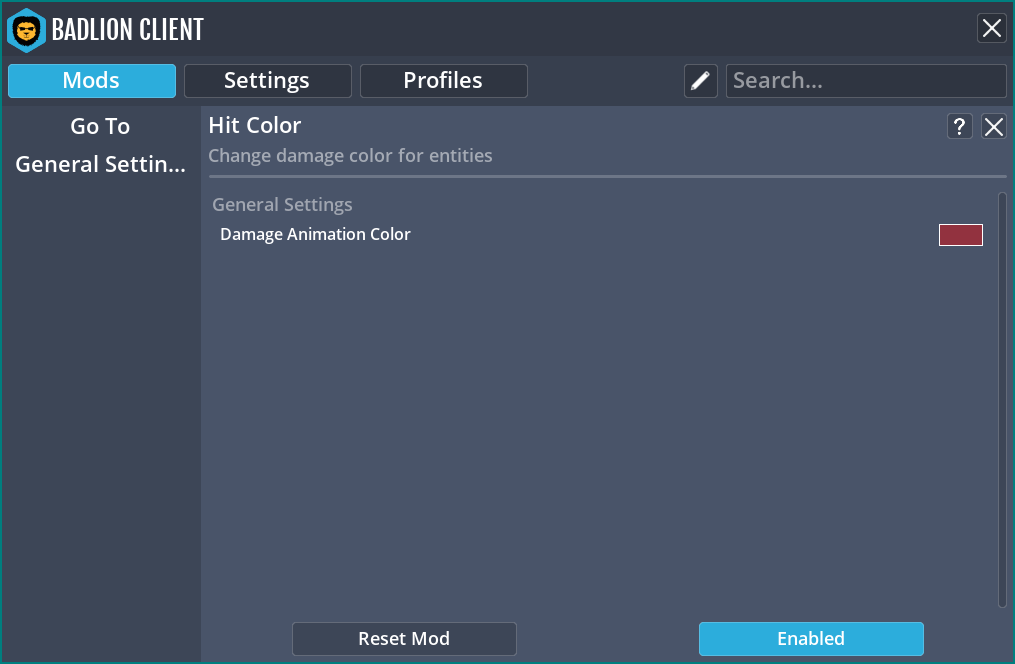This screenshot has width=1015, height=664.
Task: Switch to the Settings tab
Action: (x=267, y=81)
